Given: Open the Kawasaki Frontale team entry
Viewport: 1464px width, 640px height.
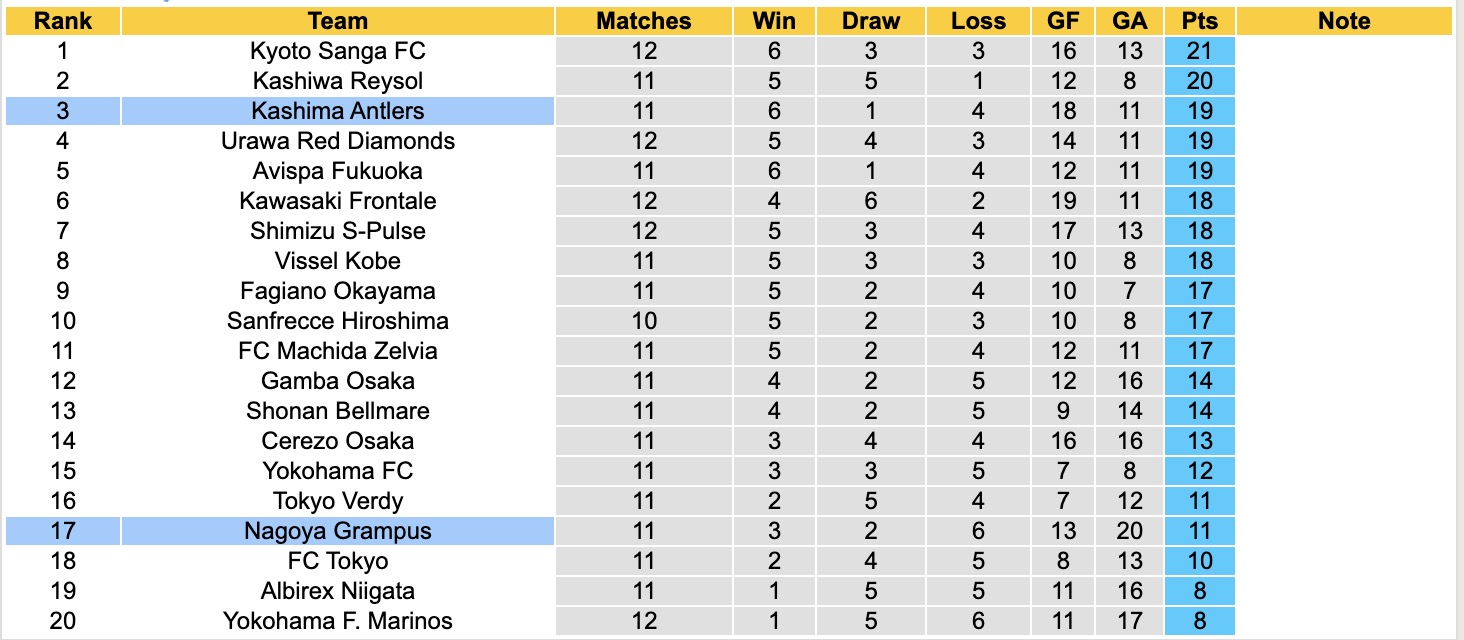Looking at the screenshot, I should (338, 201).
